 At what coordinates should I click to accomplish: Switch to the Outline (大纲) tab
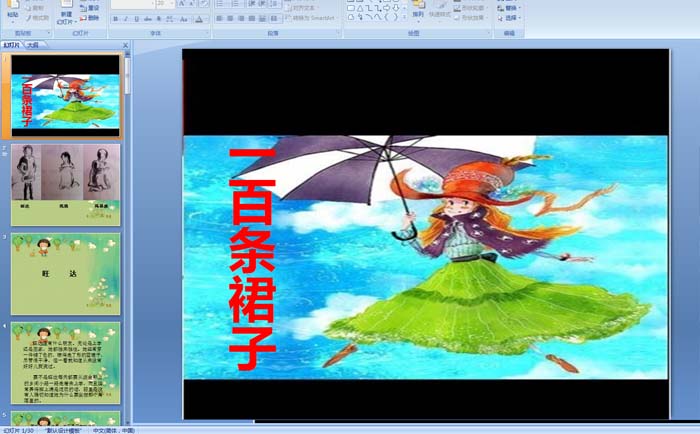32,45
